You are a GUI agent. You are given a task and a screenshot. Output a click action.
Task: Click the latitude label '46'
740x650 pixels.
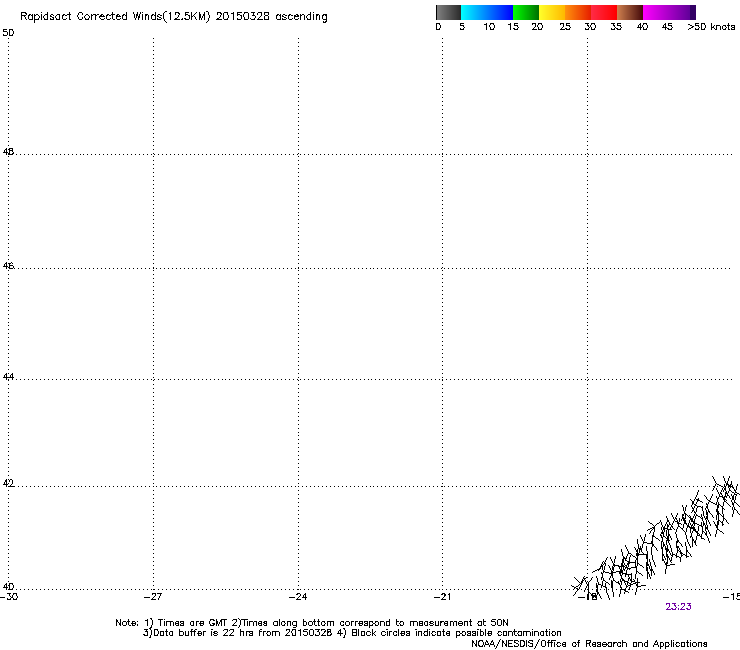[x=8, y=266]
